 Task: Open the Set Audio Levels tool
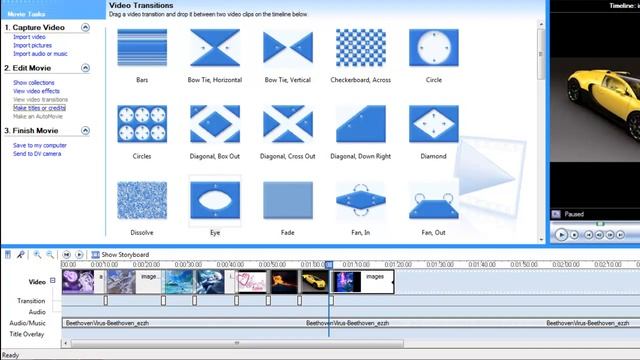click(x=8, y=255)
